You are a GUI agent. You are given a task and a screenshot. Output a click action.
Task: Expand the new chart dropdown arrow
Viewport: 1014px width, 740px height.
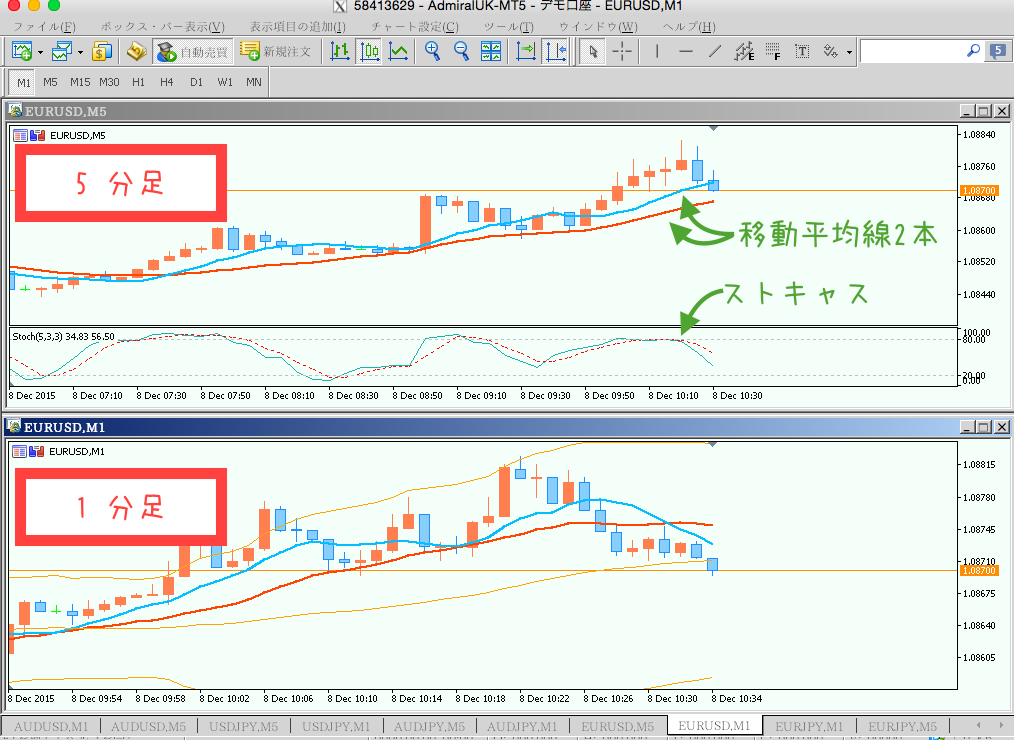(x=40, y=52)
